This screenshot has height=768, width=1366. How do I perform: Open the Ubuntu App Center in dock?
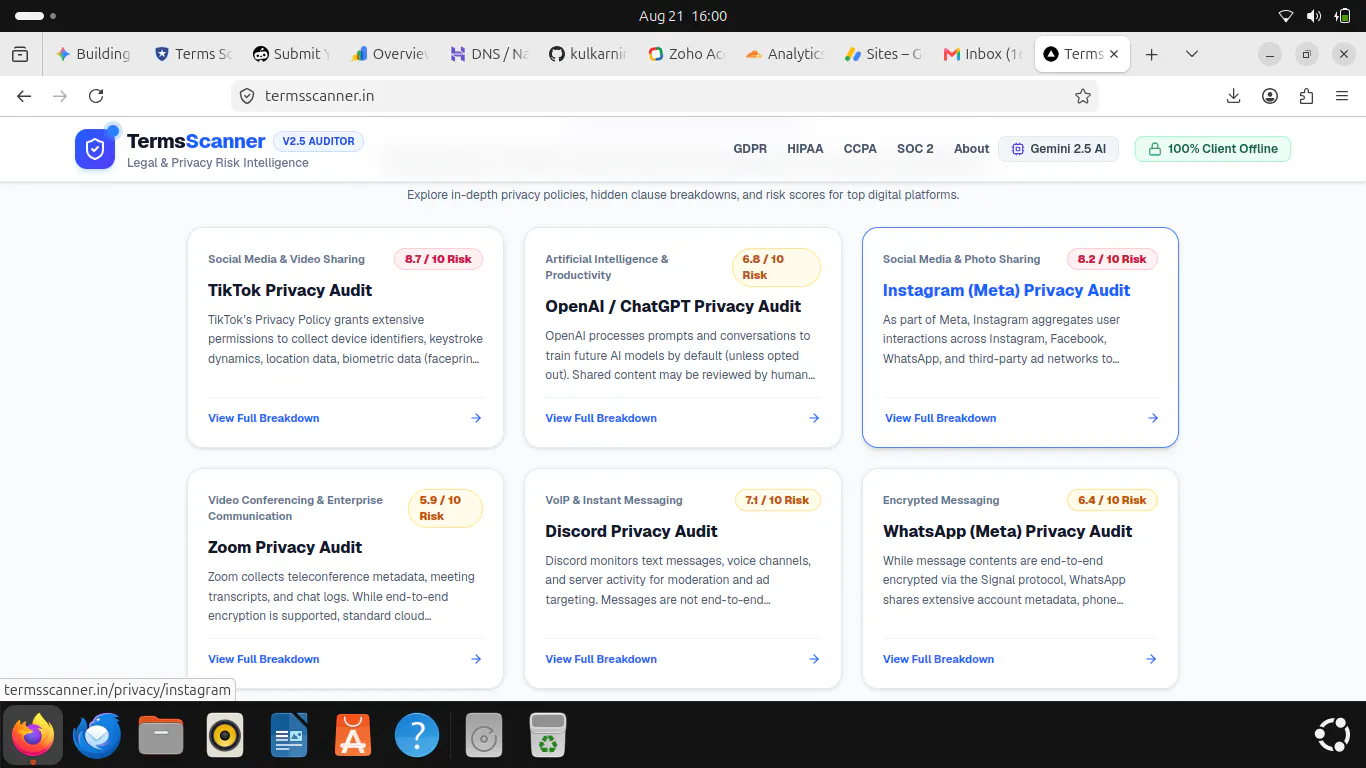tap(353, 737)
